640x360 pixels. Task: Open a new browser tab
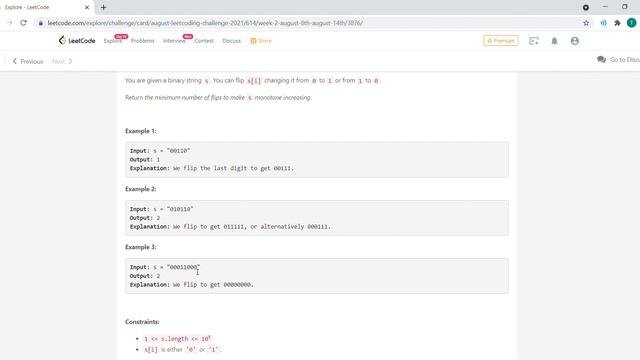[x=103, y=7]
